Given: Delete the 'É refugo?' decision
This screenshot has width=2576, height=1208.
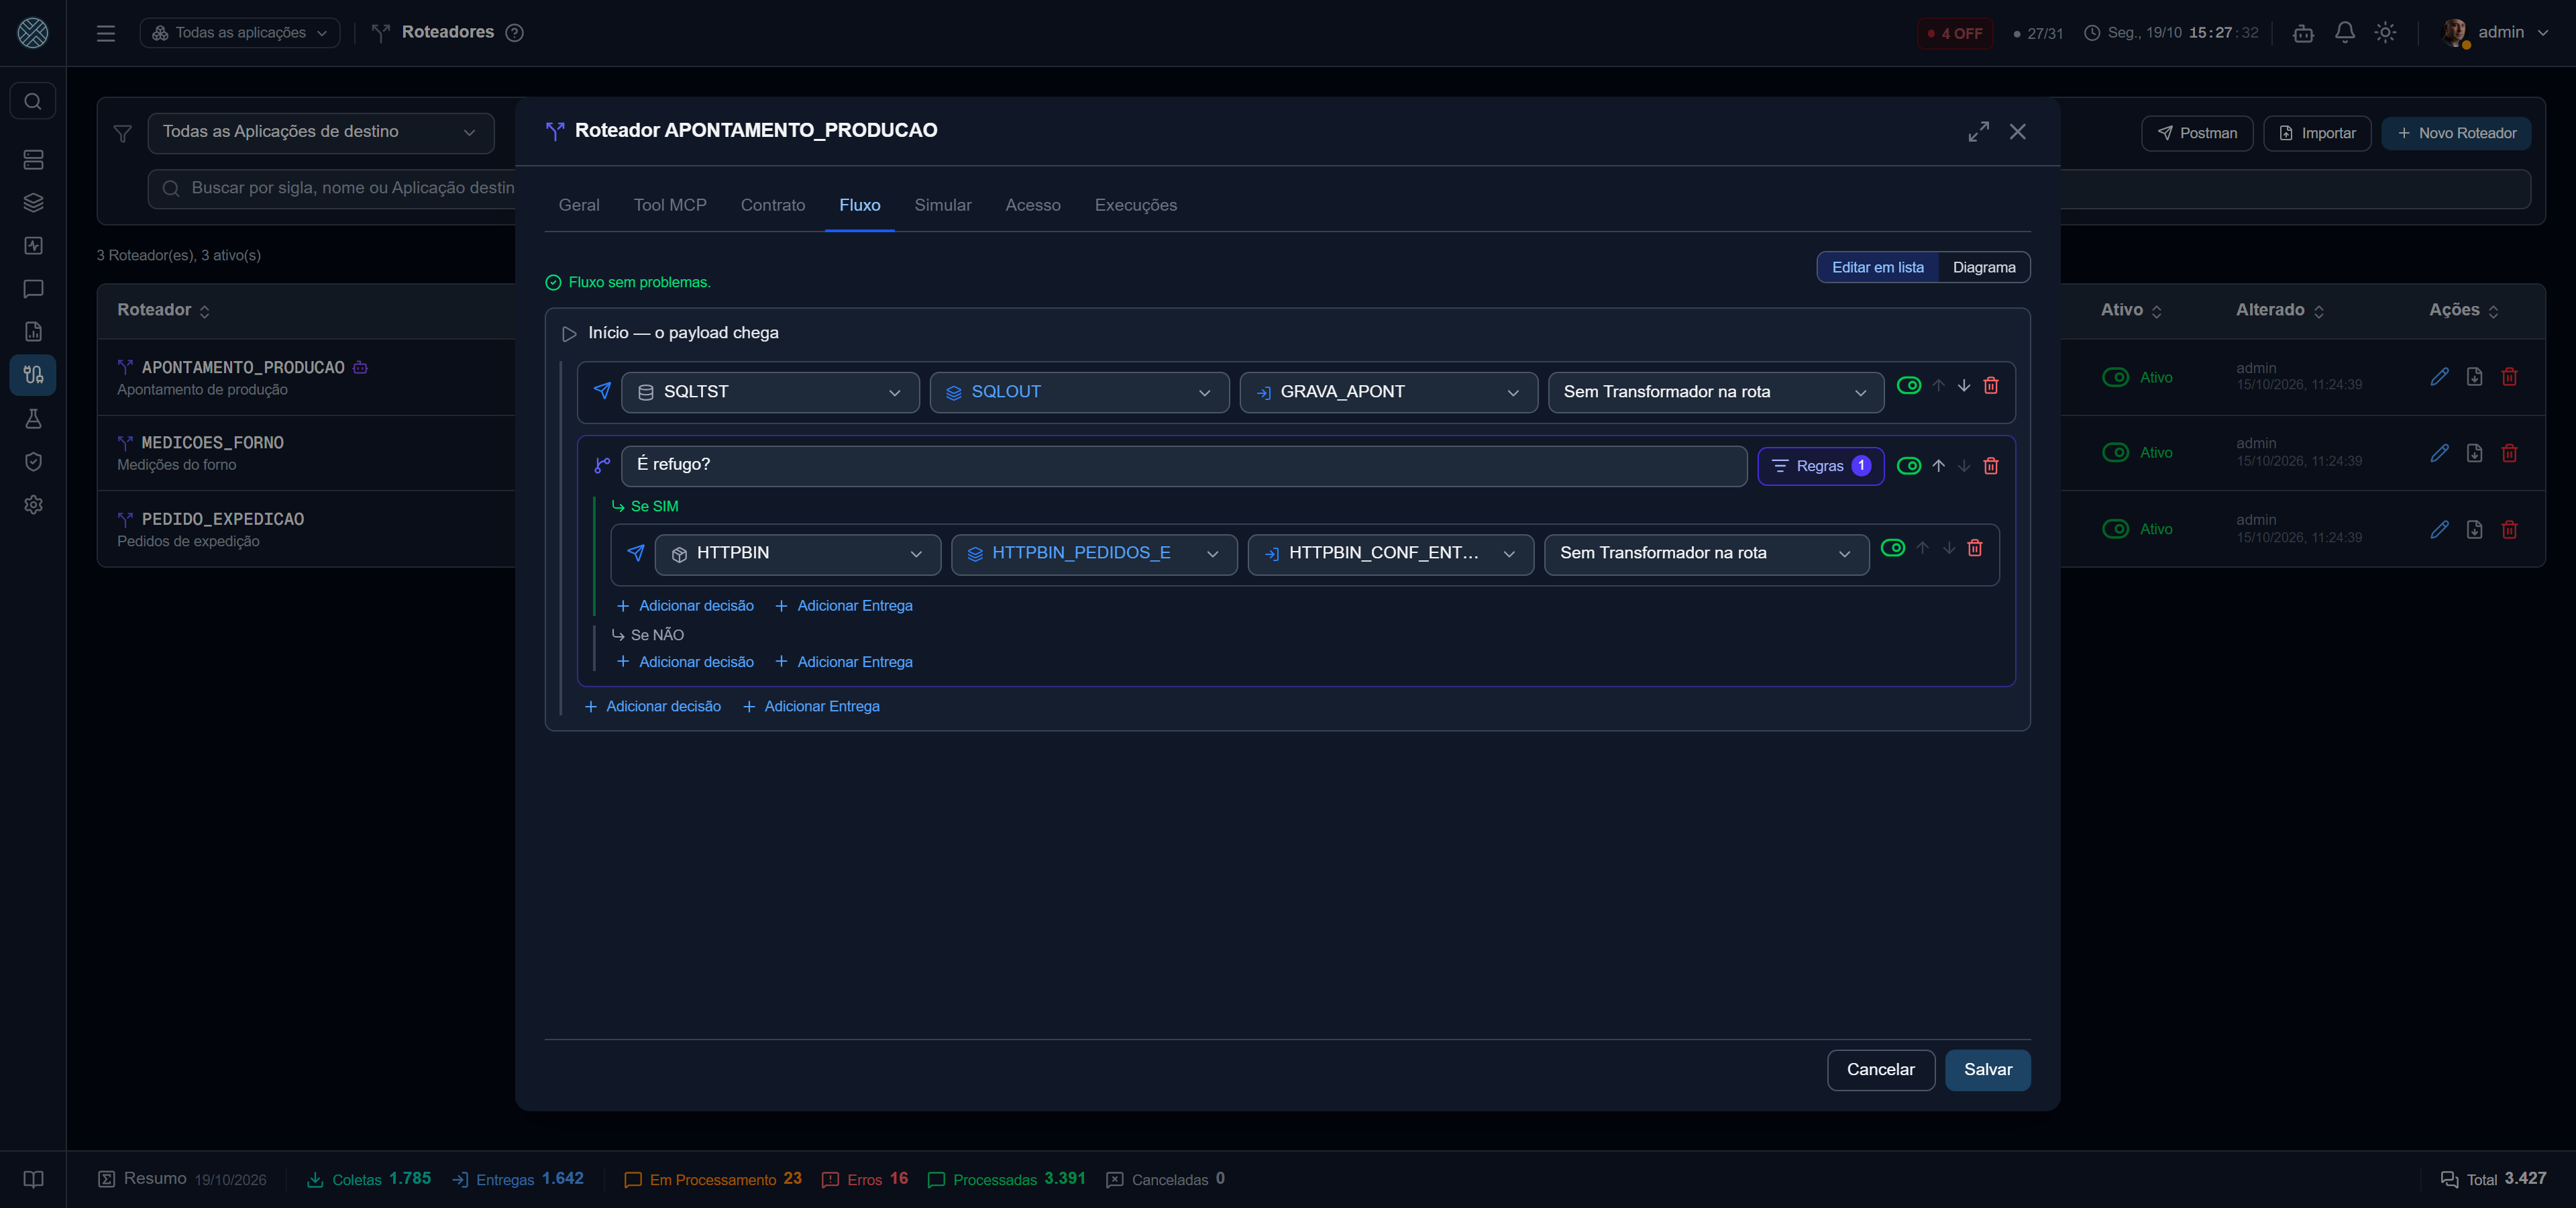Looking at the screenshot, I should click(x=1990, y=466).
